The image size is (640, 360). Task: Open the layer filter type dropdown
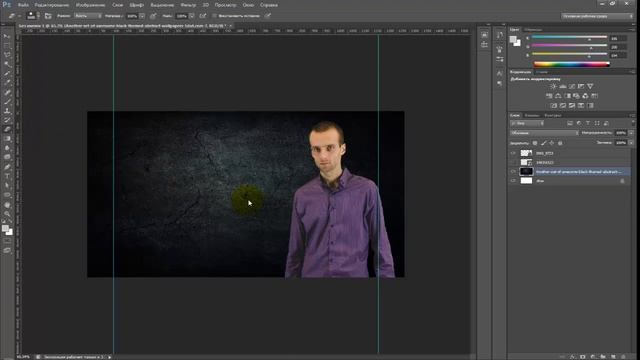pyautogui.click(x=527, y=123)
